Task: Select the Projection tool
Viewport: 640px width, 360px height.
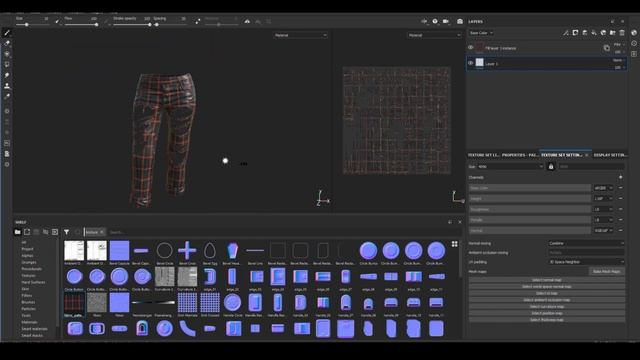Action: (7, 54)
